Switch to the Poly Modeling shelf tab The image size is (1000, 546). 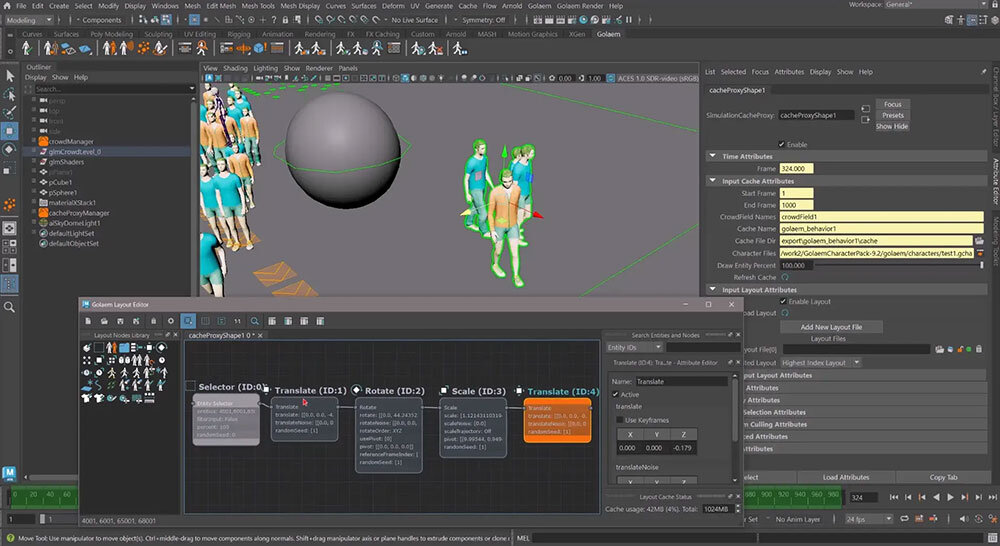click(x=111, y=34)
